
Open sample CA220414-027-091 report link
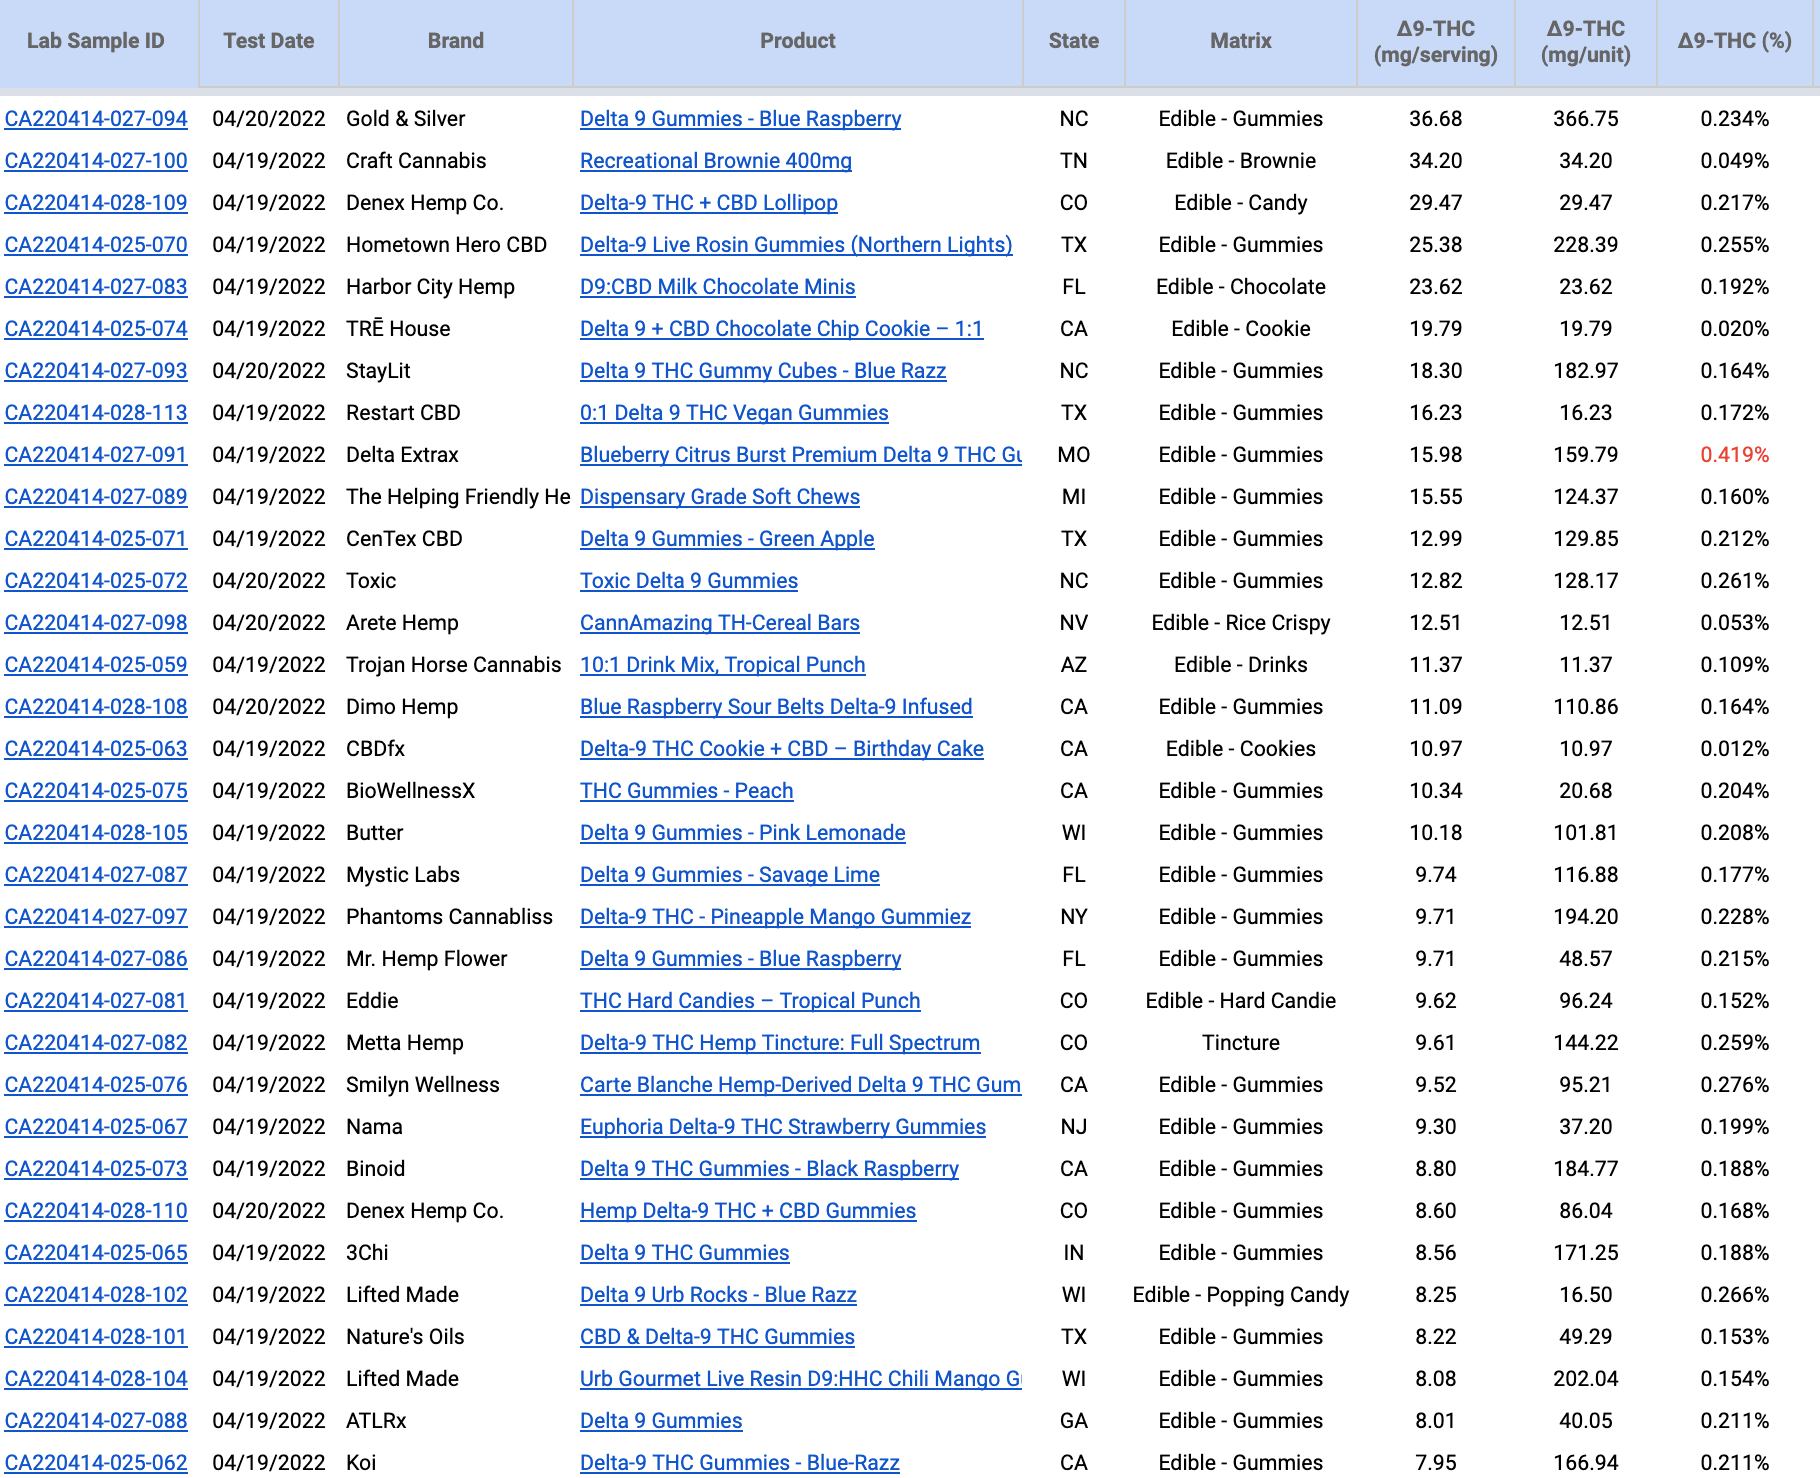(x=96, y=455)
